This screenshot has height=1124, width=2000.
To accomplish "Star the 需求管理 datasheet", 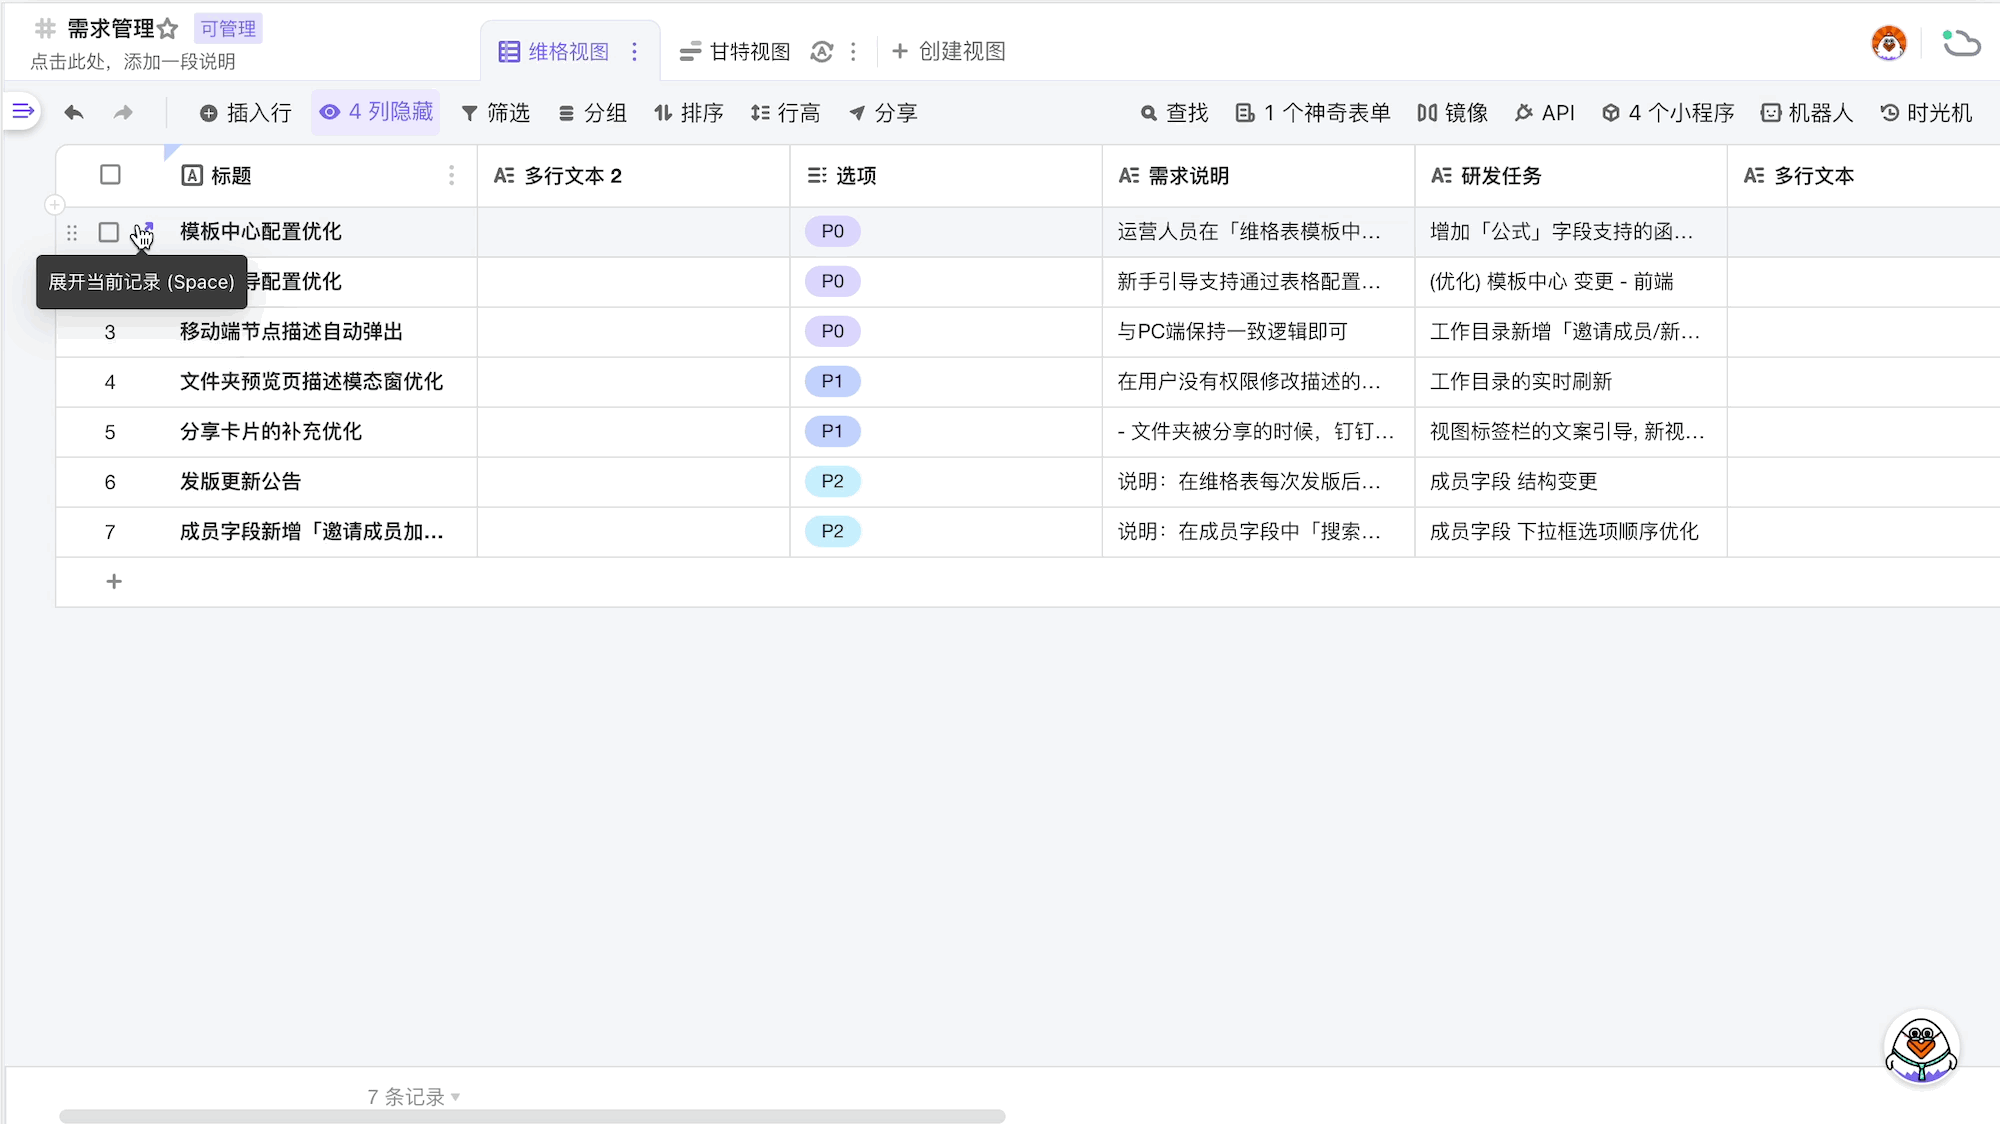I will pos(167,29).
